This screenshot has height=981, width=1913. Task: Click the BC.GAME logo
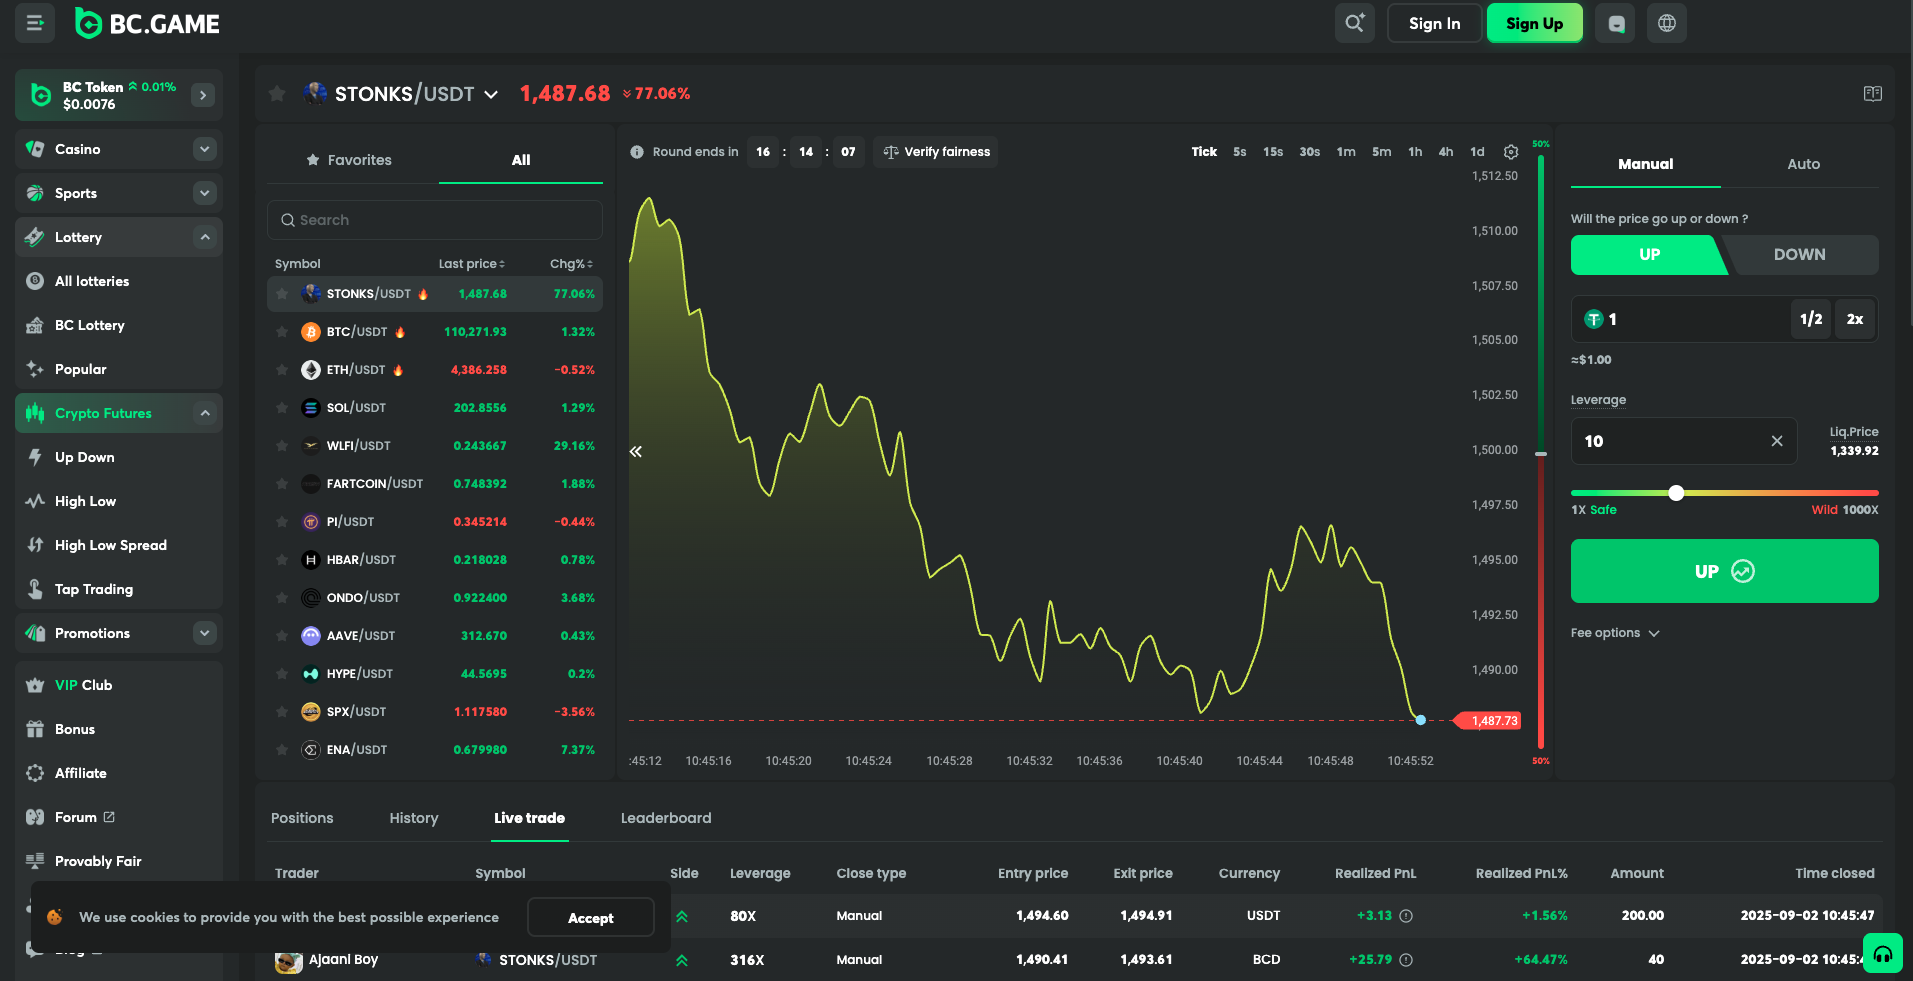pos(148,24)
